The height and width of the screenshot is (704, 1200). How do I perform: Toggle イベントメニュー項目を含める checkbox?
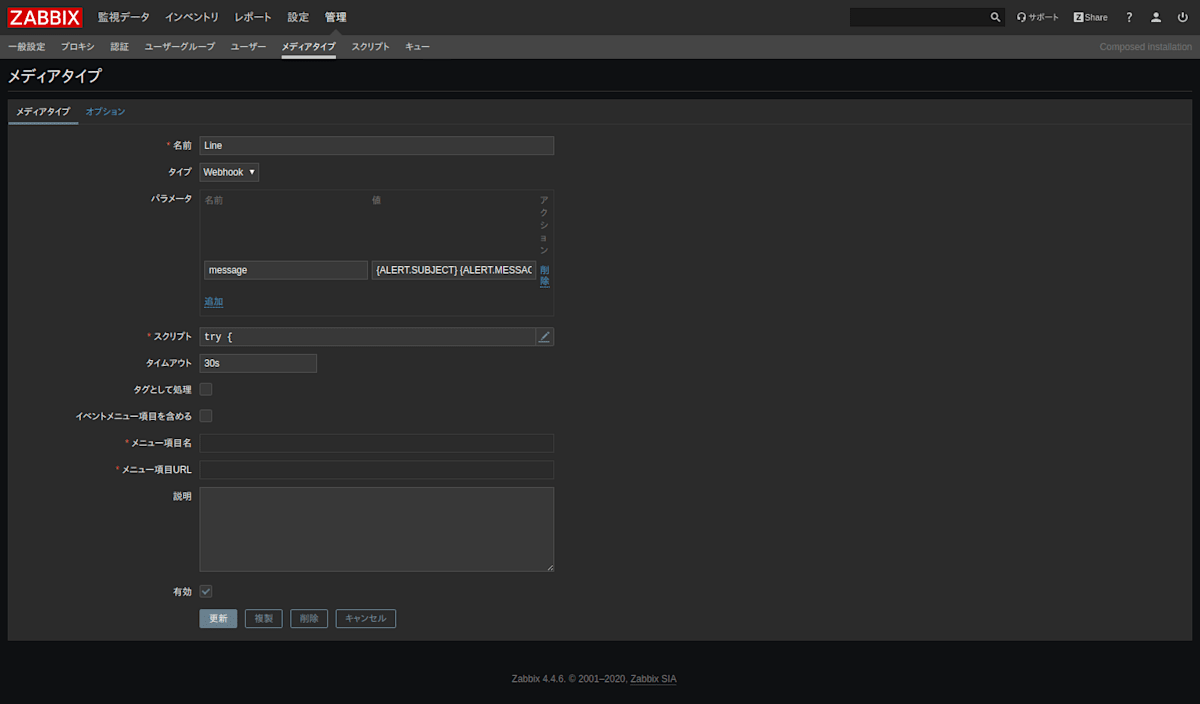(206, 416)
